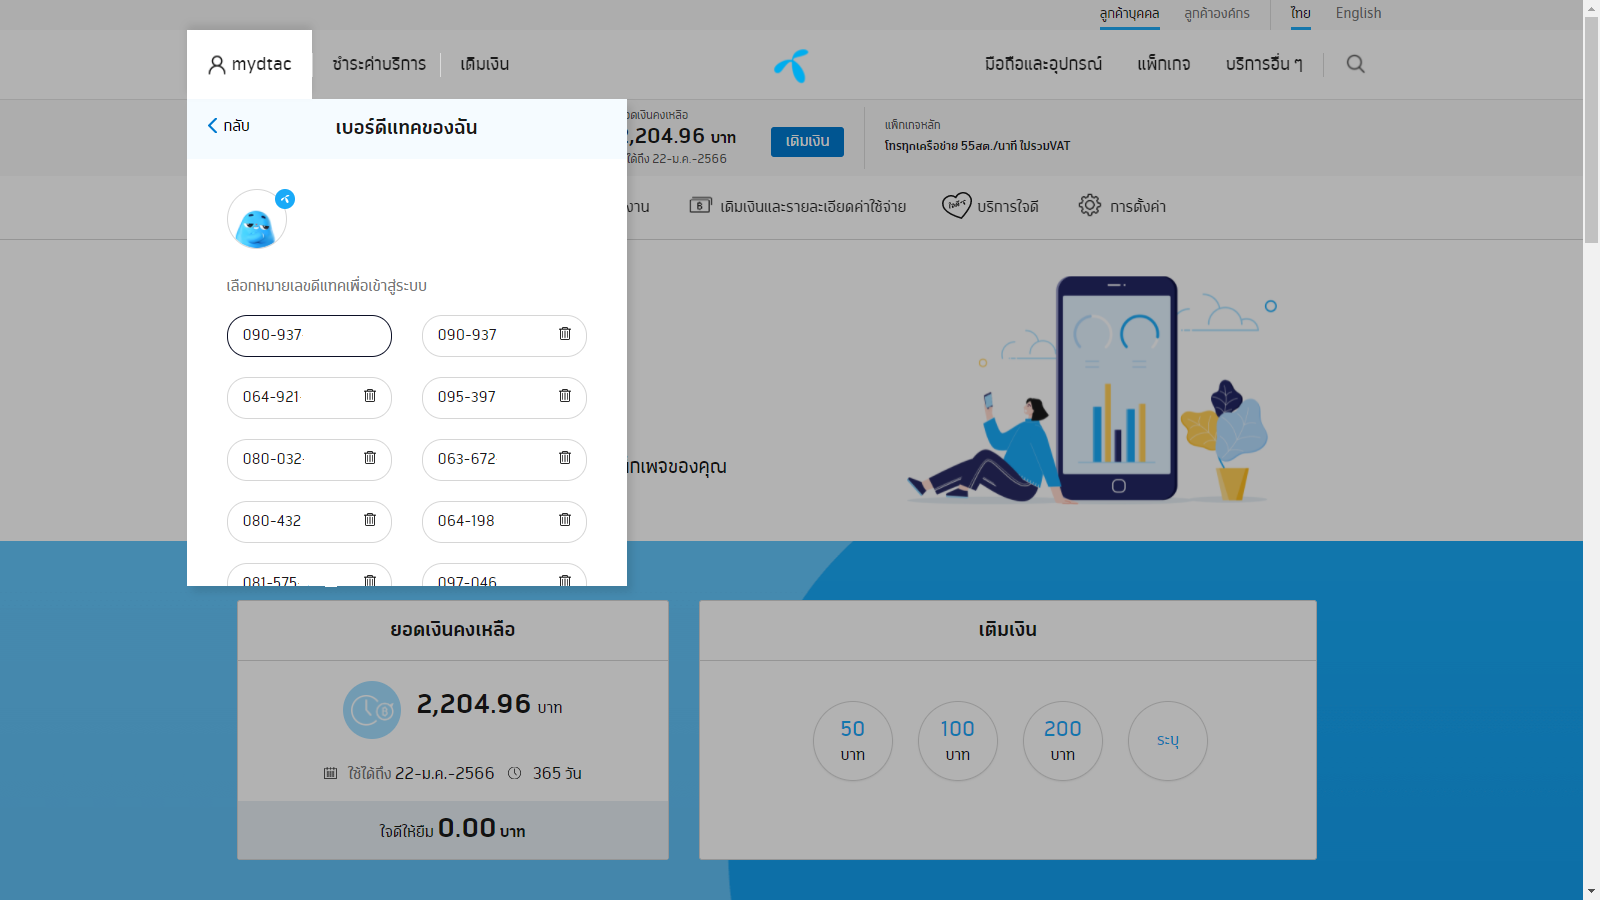Open the บริการใจดี tab

coord(990,206)
